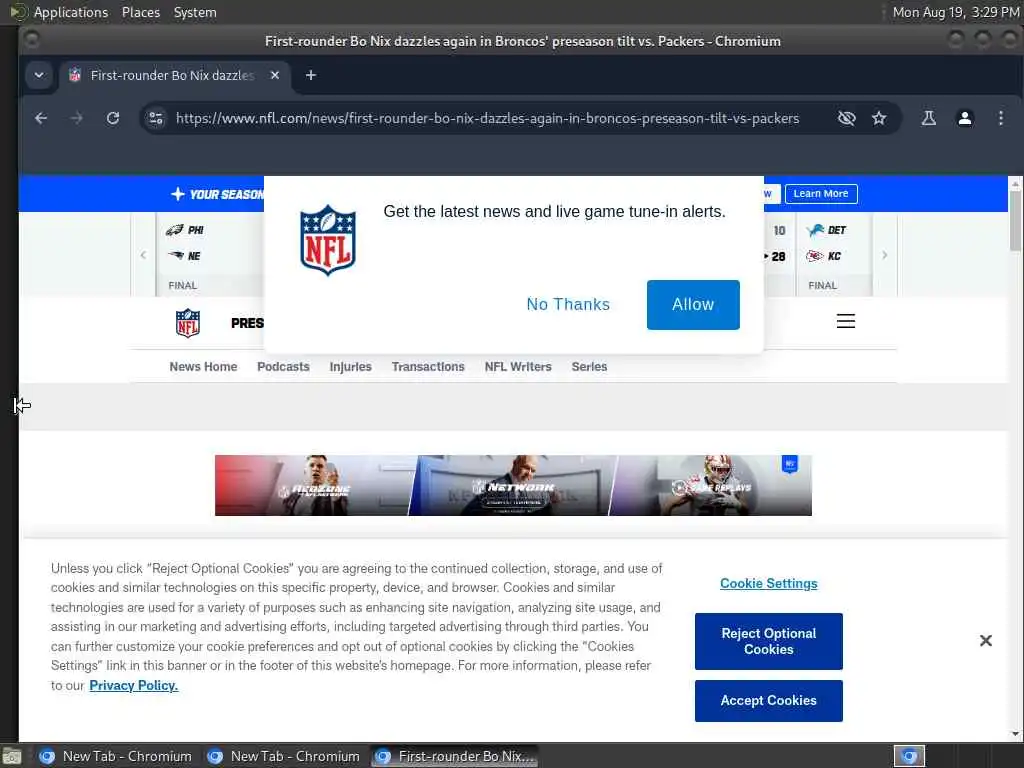1024x768 pixels.
Task: Go to the Injuries section
Action: click(350, 366)
